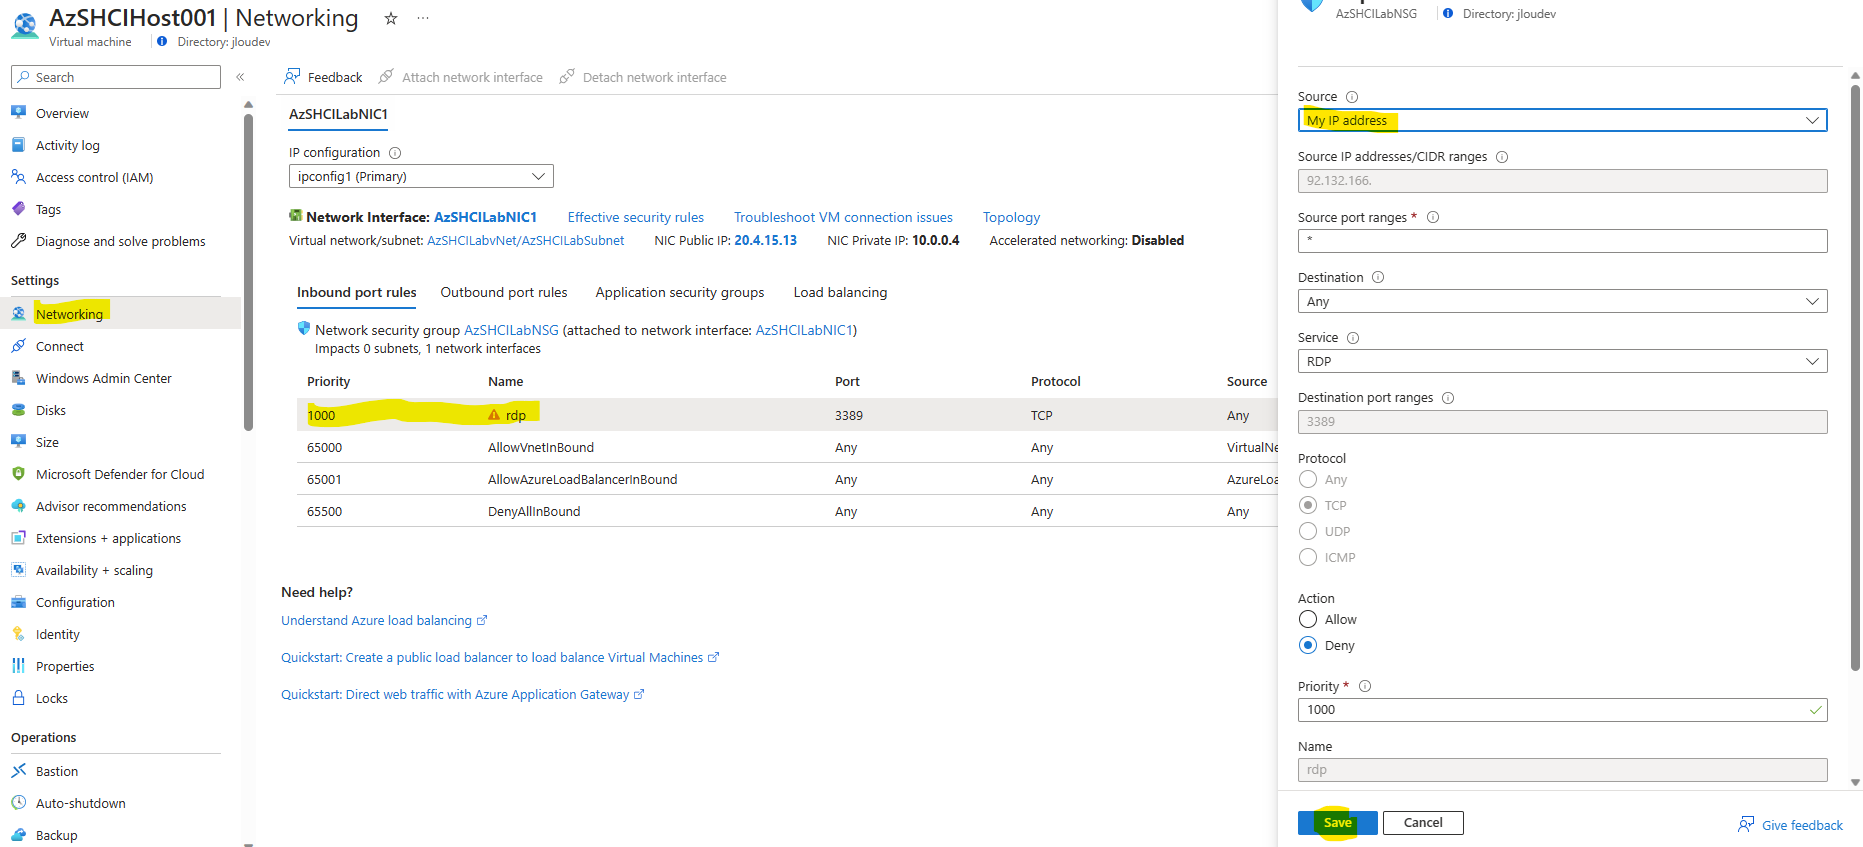Open the Access control (IAM) icon
Image resolution: width=1863 pixels, height=847 pixels.
coord(18,177)
